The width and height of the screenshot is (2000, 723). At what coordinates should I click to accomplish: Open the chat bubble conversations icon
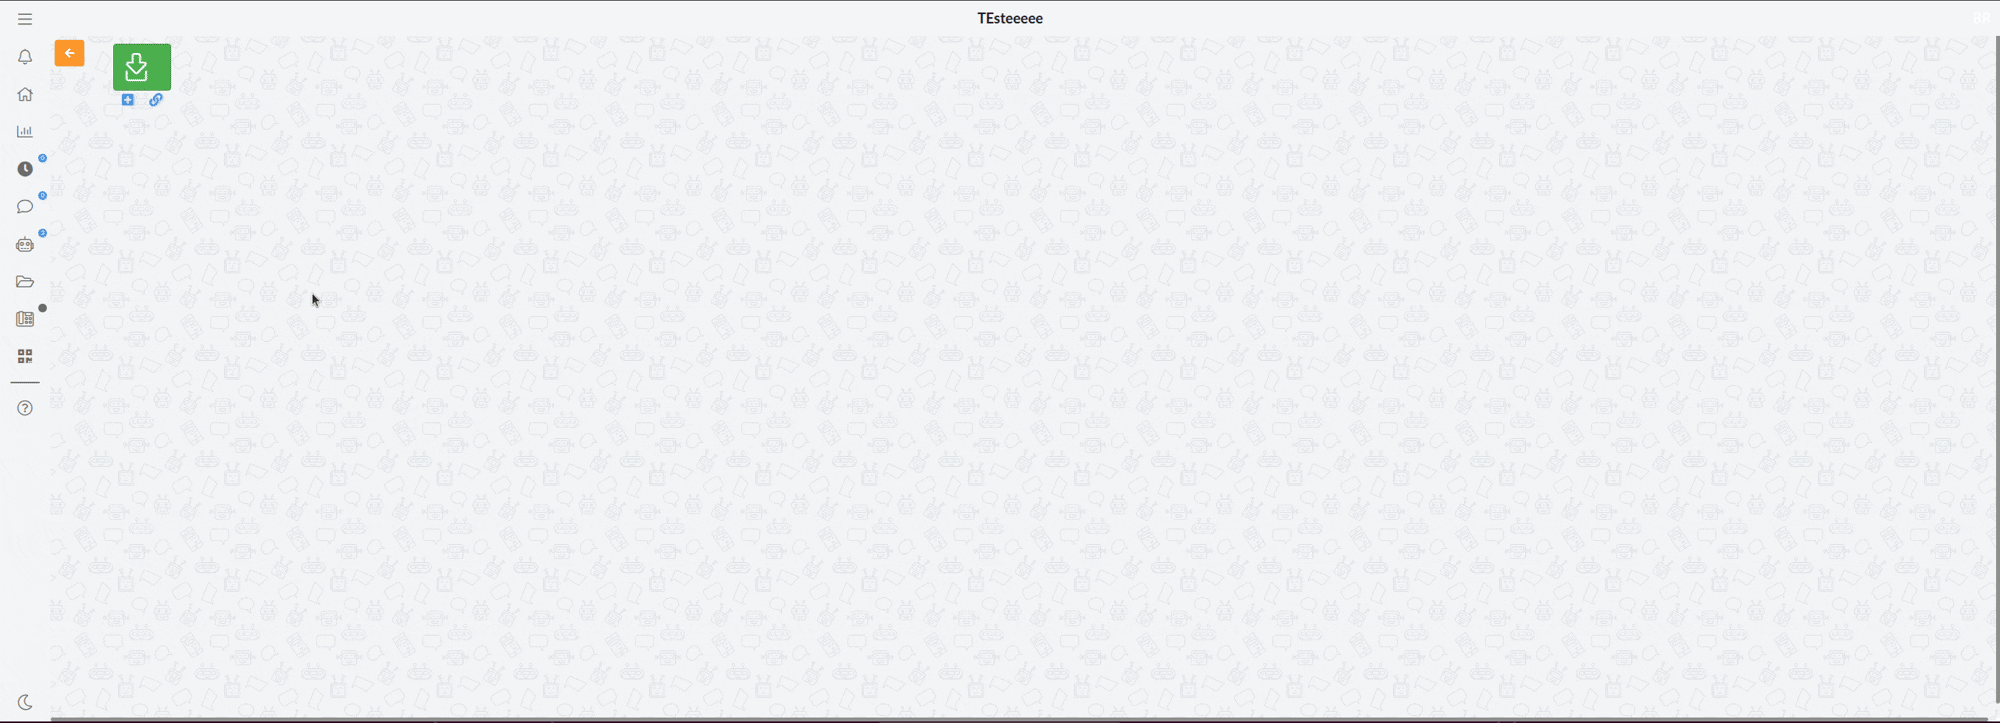point(25,207)
